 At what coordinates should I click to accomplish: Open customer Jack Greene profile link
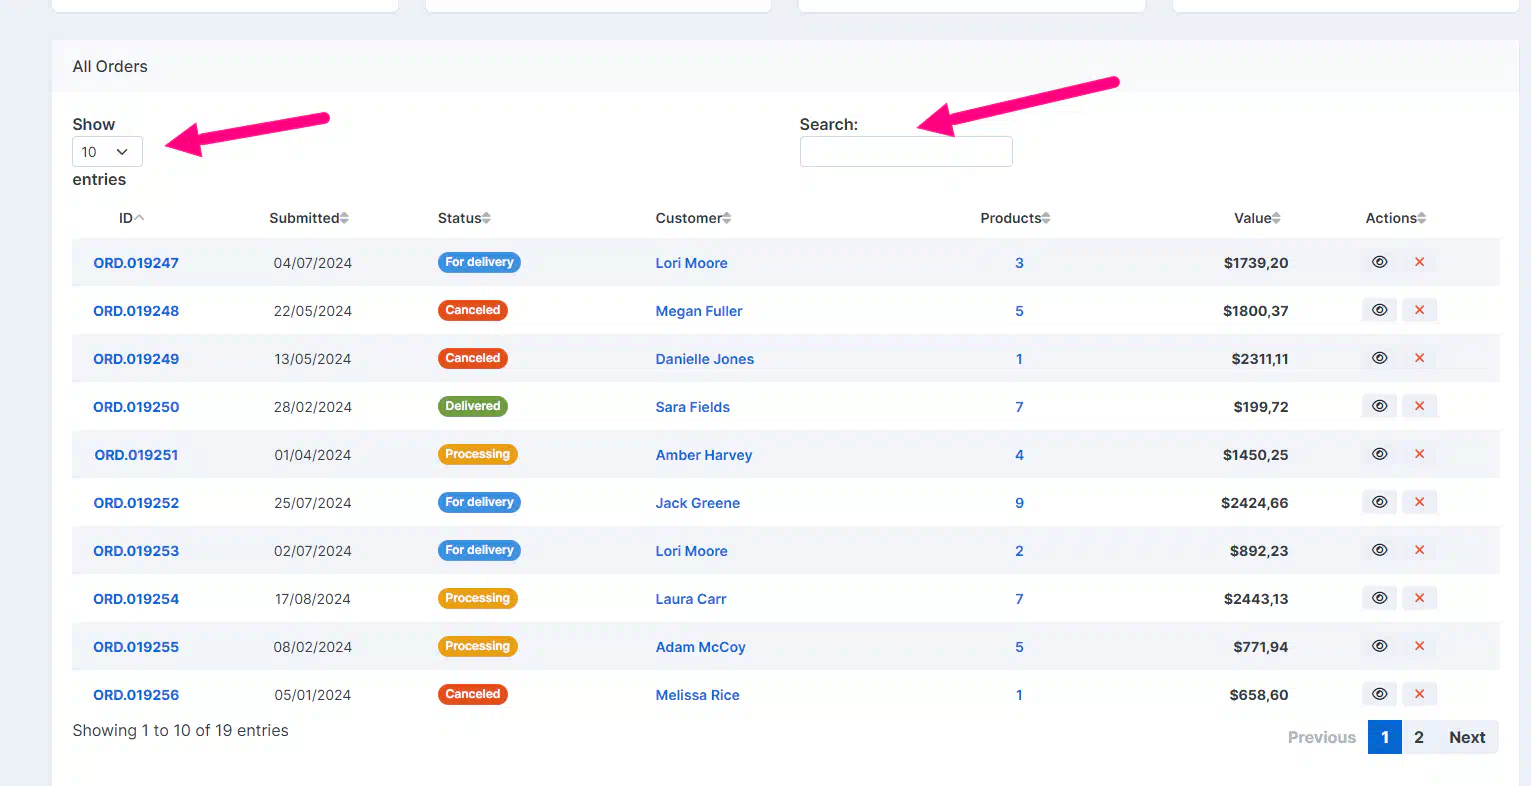(x=697, y=503)
